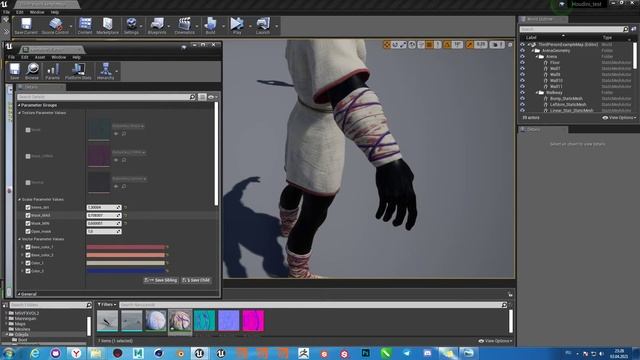Click Params in the material instance editor

[52, 71]
